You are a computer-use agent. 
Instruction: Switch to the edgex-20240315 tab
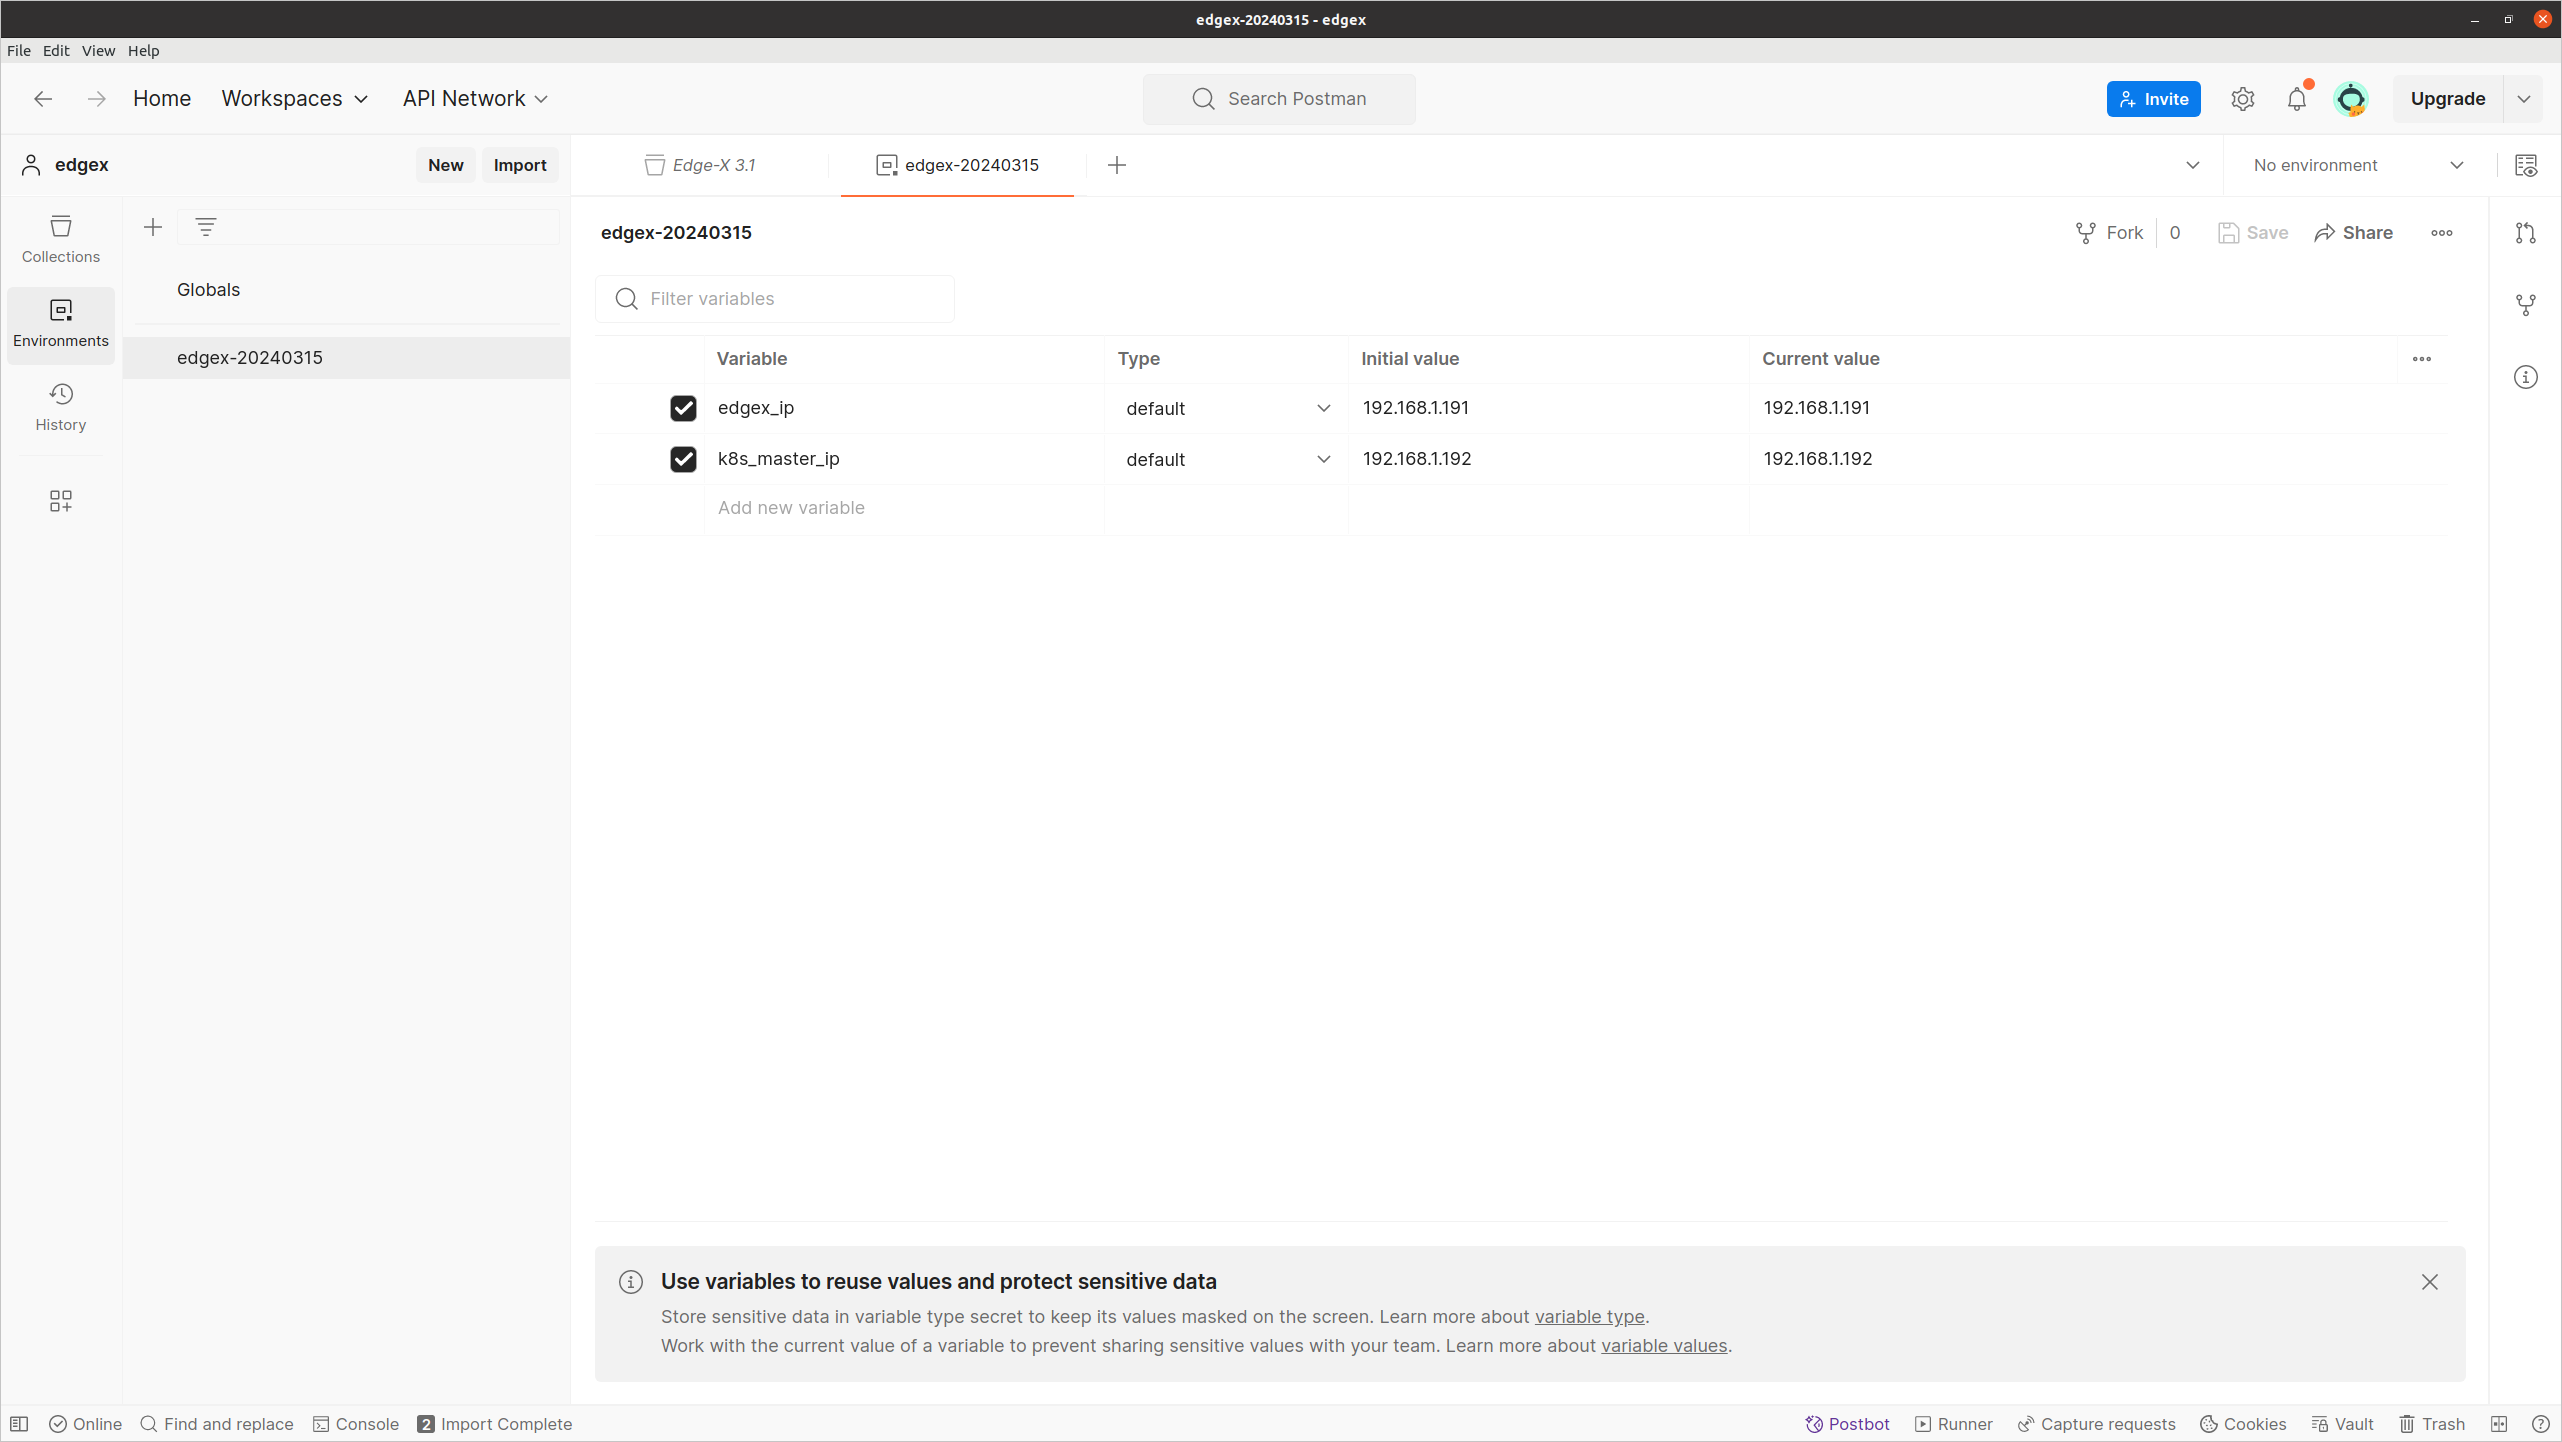[x=957, y=165]
